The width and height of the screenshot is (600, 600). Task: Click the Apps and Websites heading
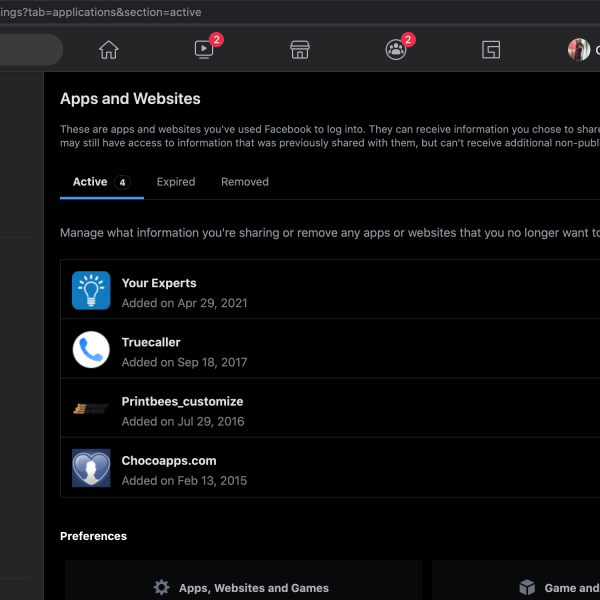[130, 99]
